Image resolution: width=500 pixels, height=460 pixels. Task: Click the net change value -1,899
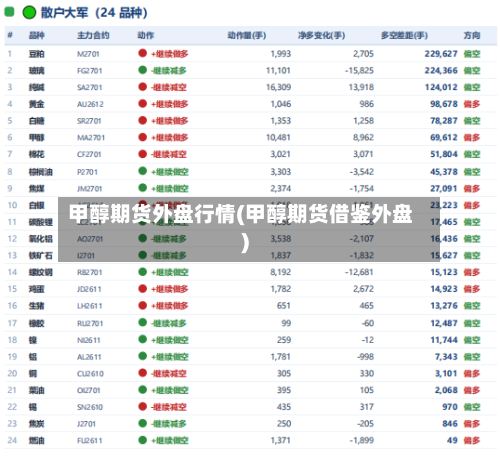(361, 440)
